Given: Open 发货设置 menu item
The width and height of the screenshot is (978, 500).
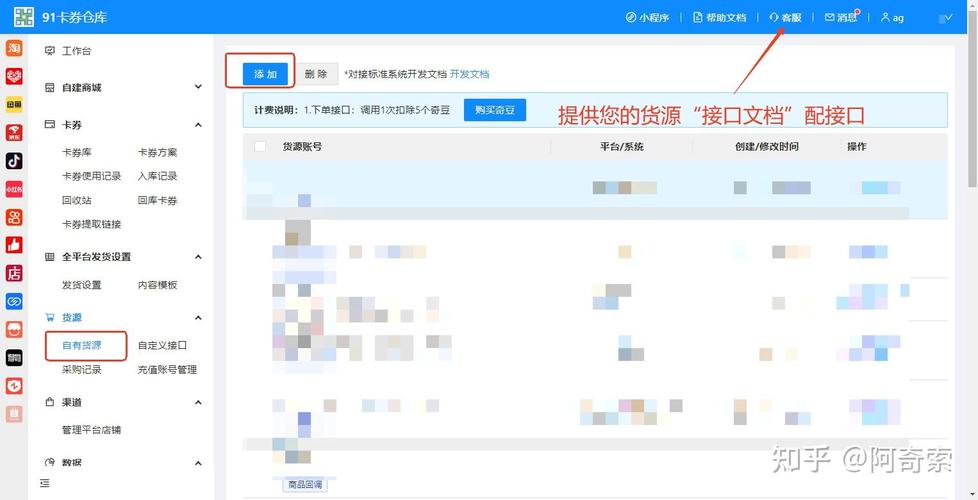Looking at the screenshot, I should [x=82, y=285].
